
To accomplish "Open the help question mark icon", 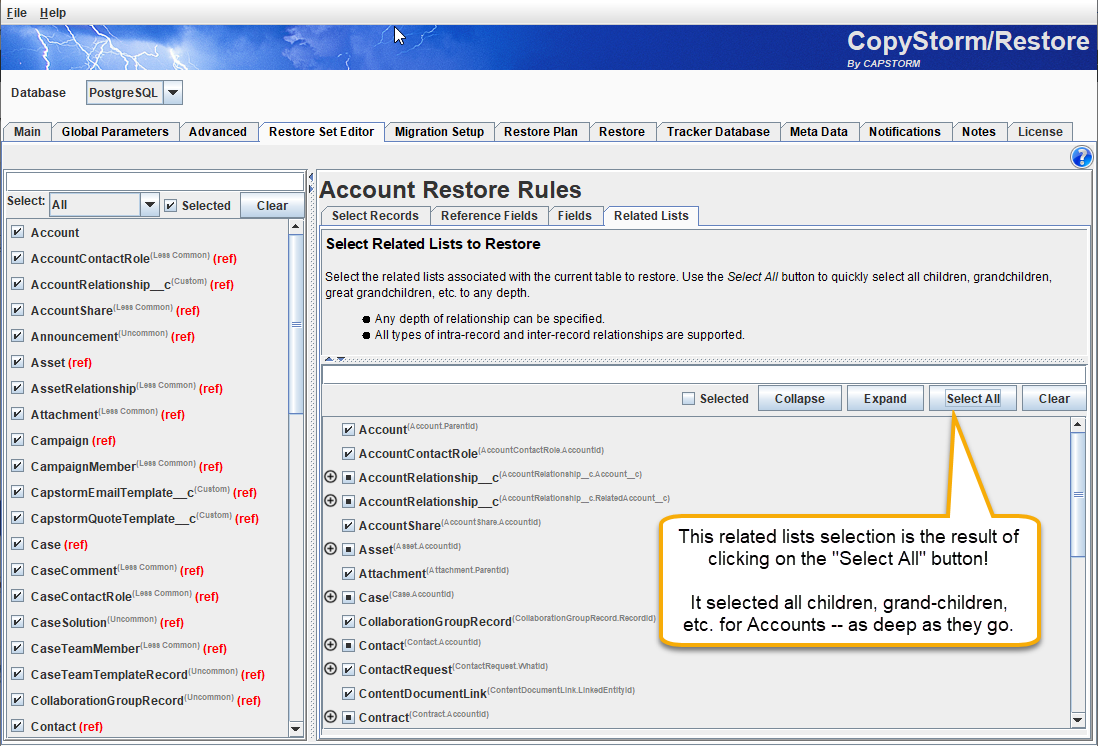I will (x=1081, y=157).
